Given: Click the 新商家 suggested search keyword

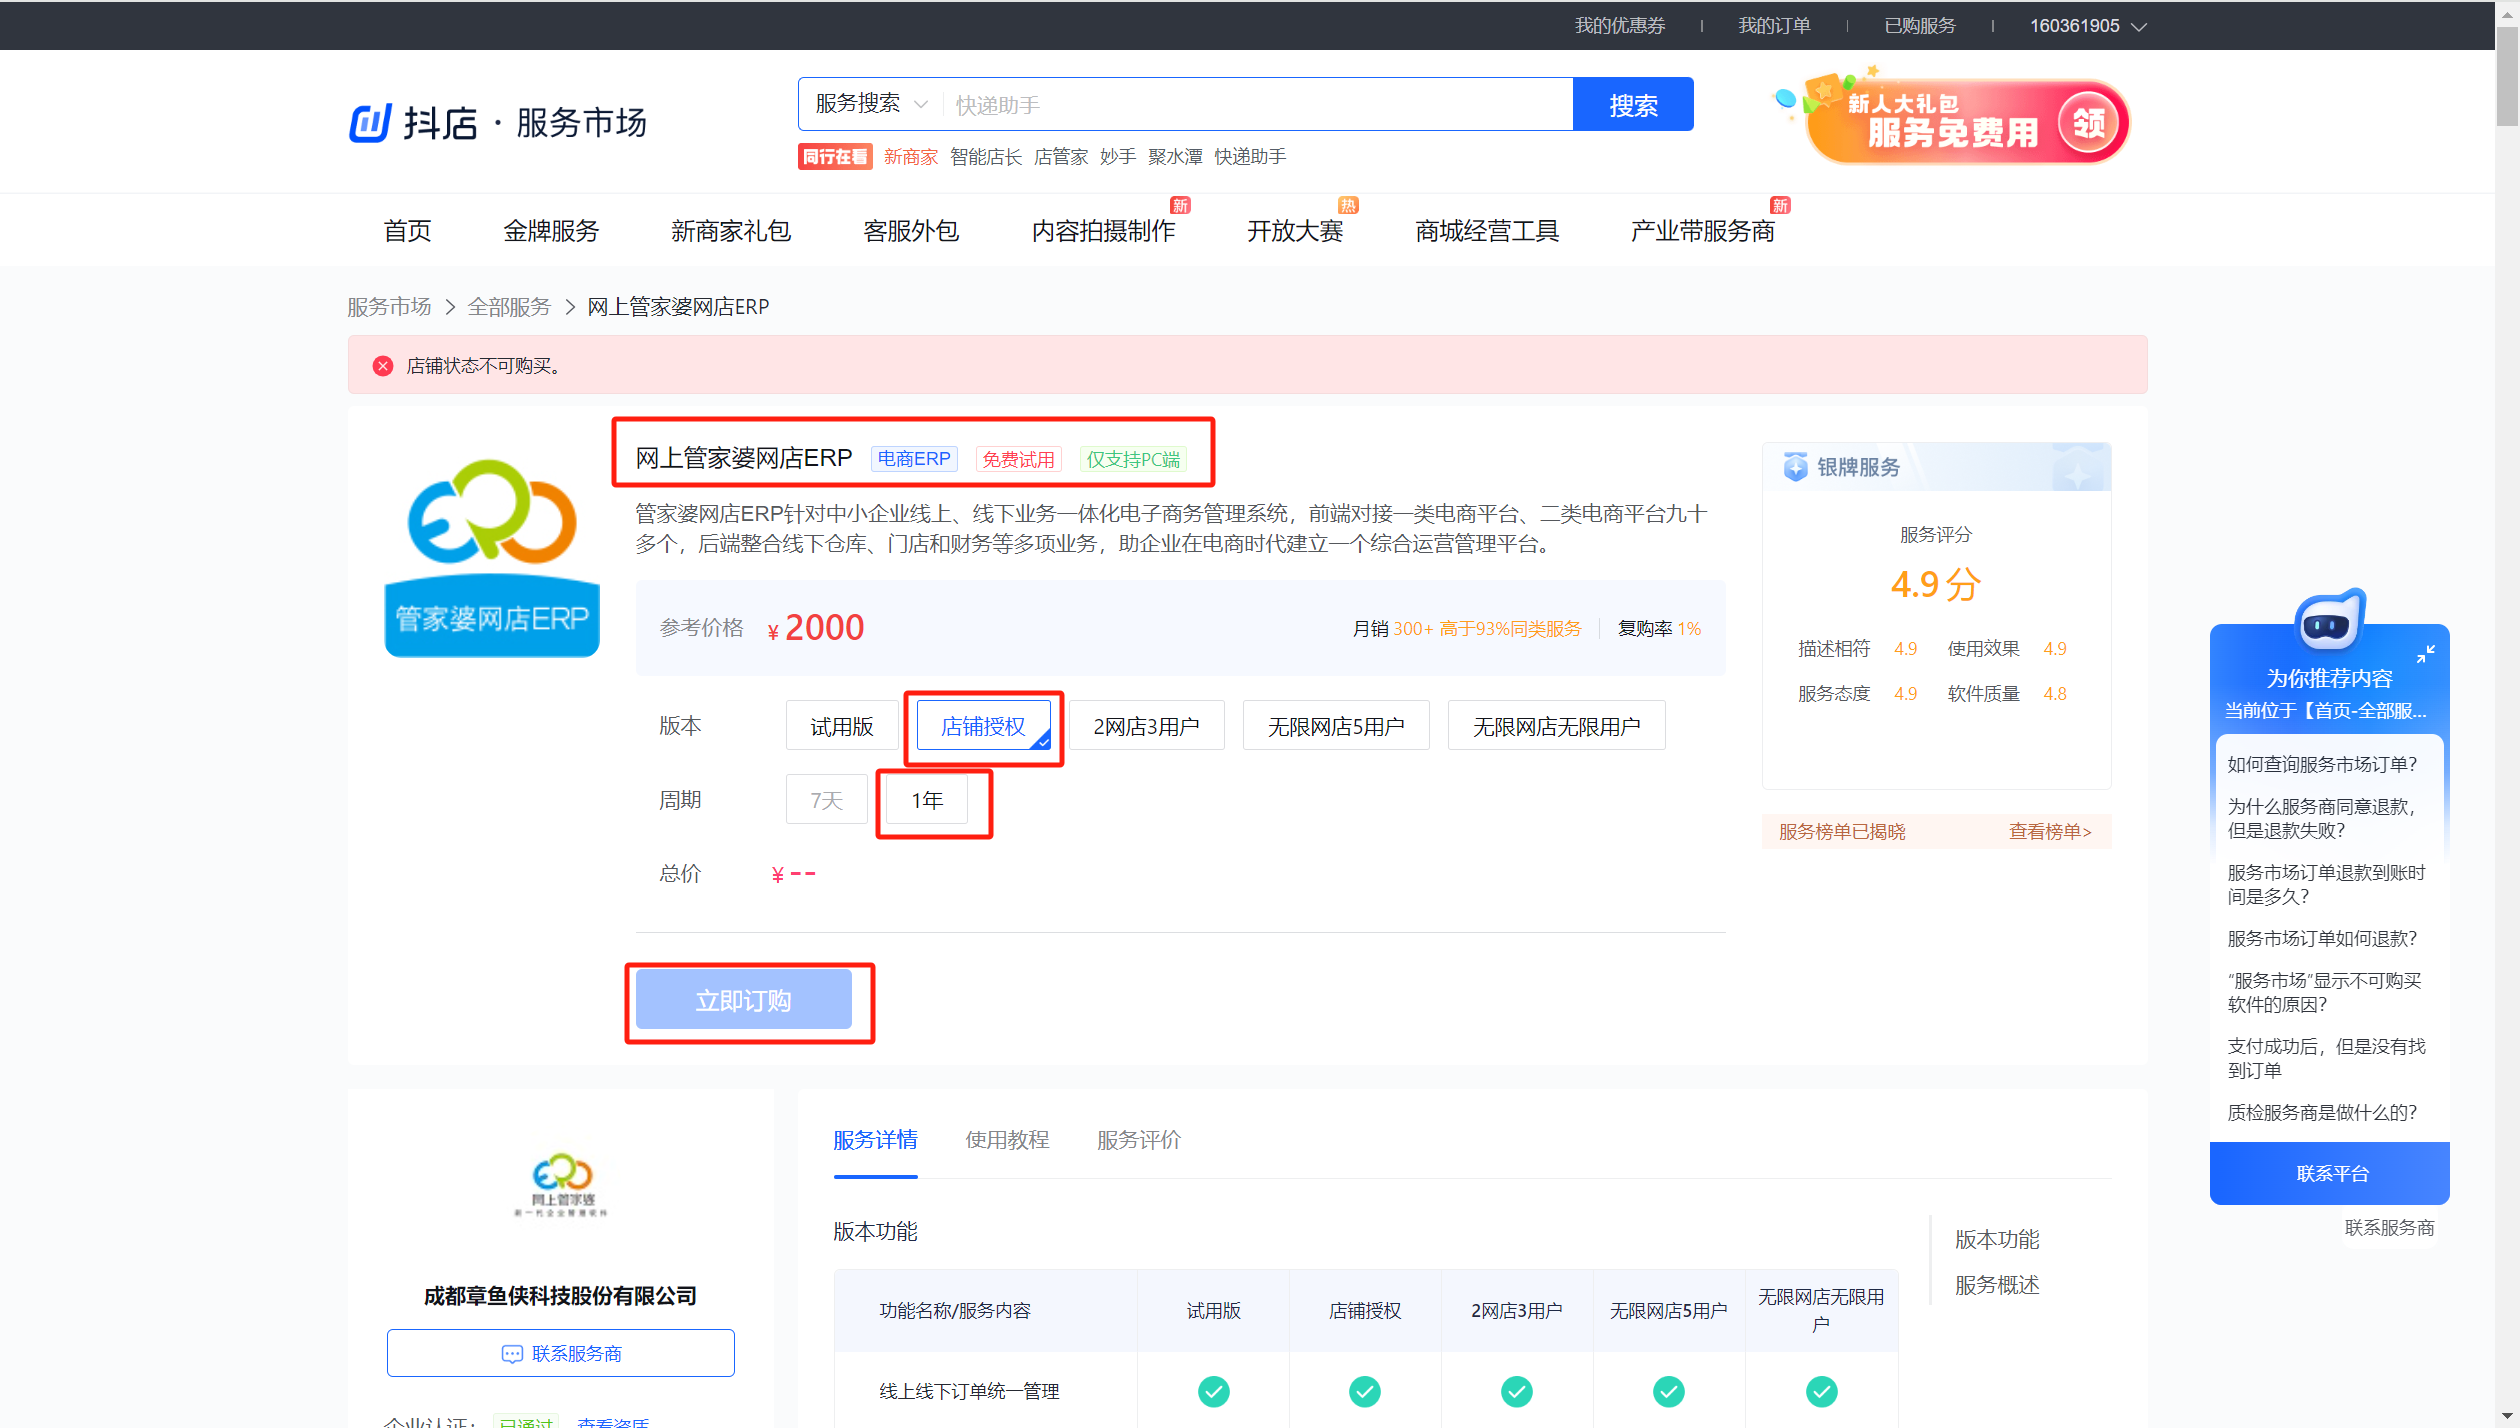Looking at the screenshot, I should [910, 157].
